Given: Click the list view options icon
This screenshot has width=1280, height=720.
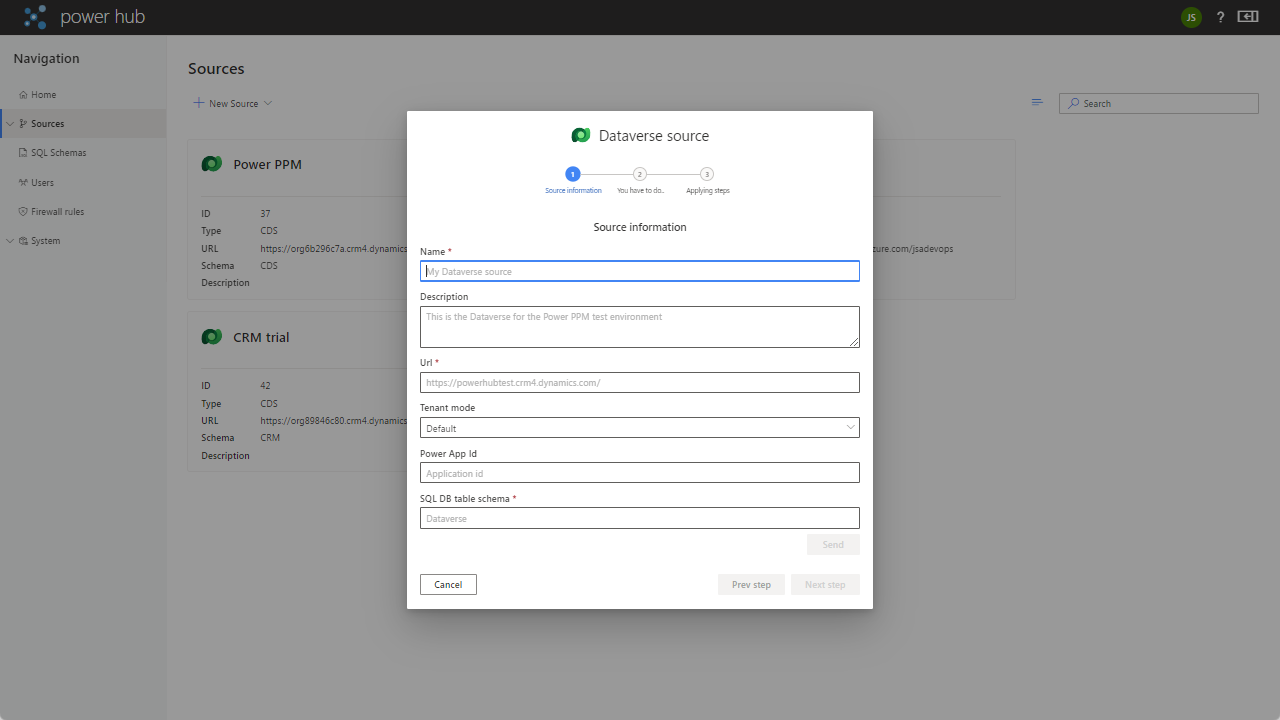Looking at the screenshot, I should point(1037,103).
